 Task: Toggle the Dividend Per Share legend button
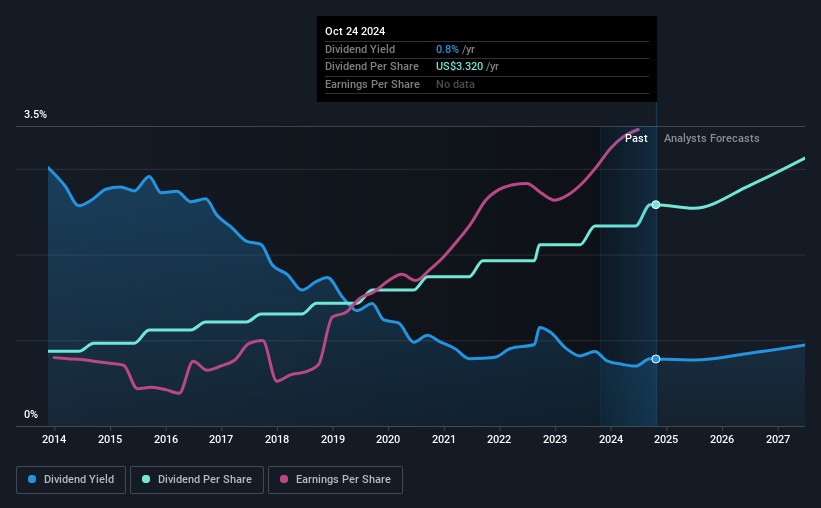coord(197,480)
